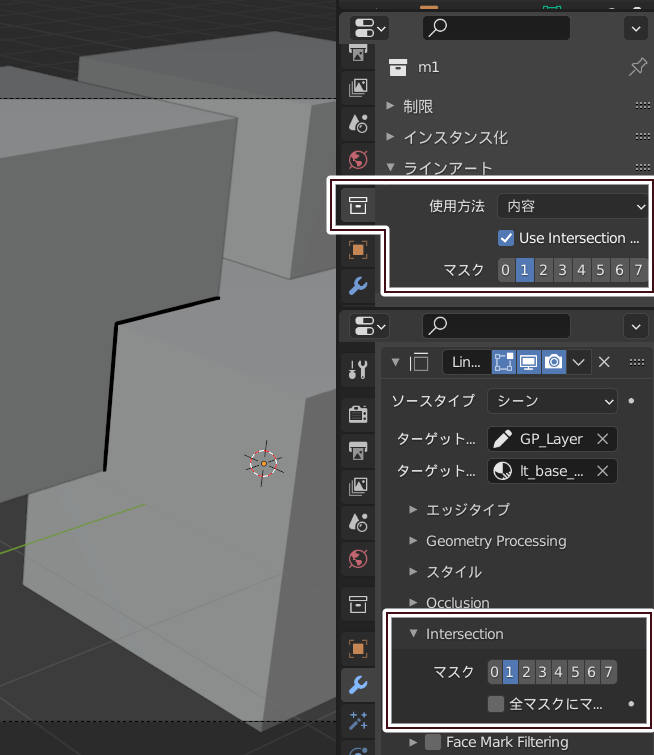Open the Line Art modifier extras dropdown arrow
654x755 pixels.
(578, 362)
